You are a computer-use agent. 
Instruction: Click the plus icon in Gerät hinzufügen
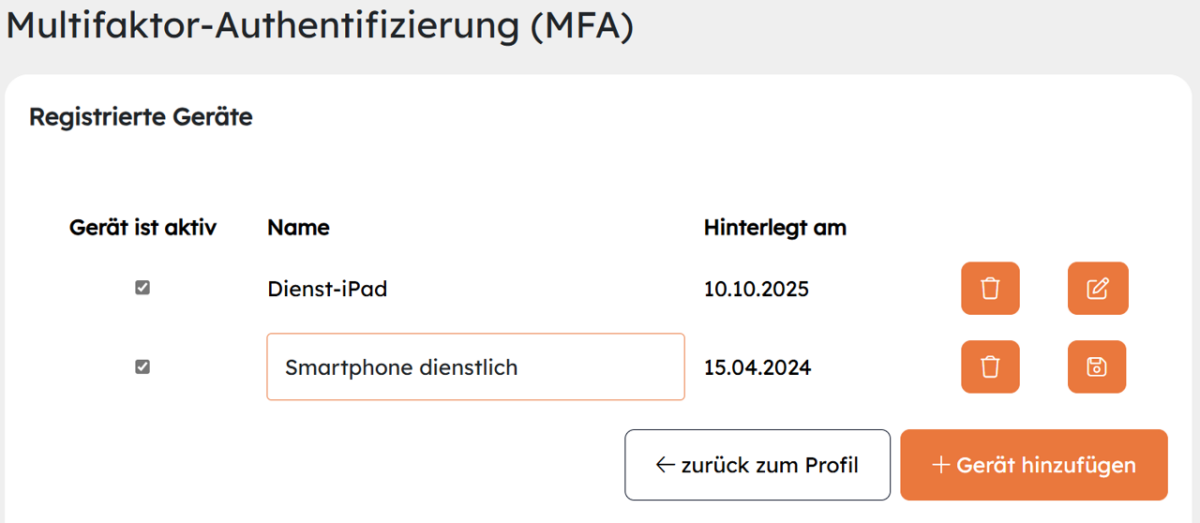[940, 465]
